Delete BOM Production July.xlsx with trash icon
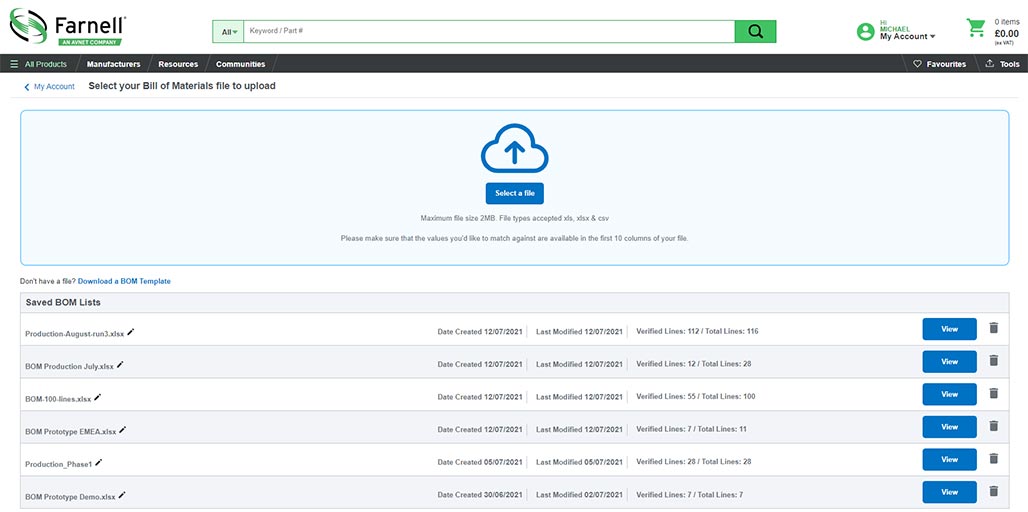 [x=993, y=361]
